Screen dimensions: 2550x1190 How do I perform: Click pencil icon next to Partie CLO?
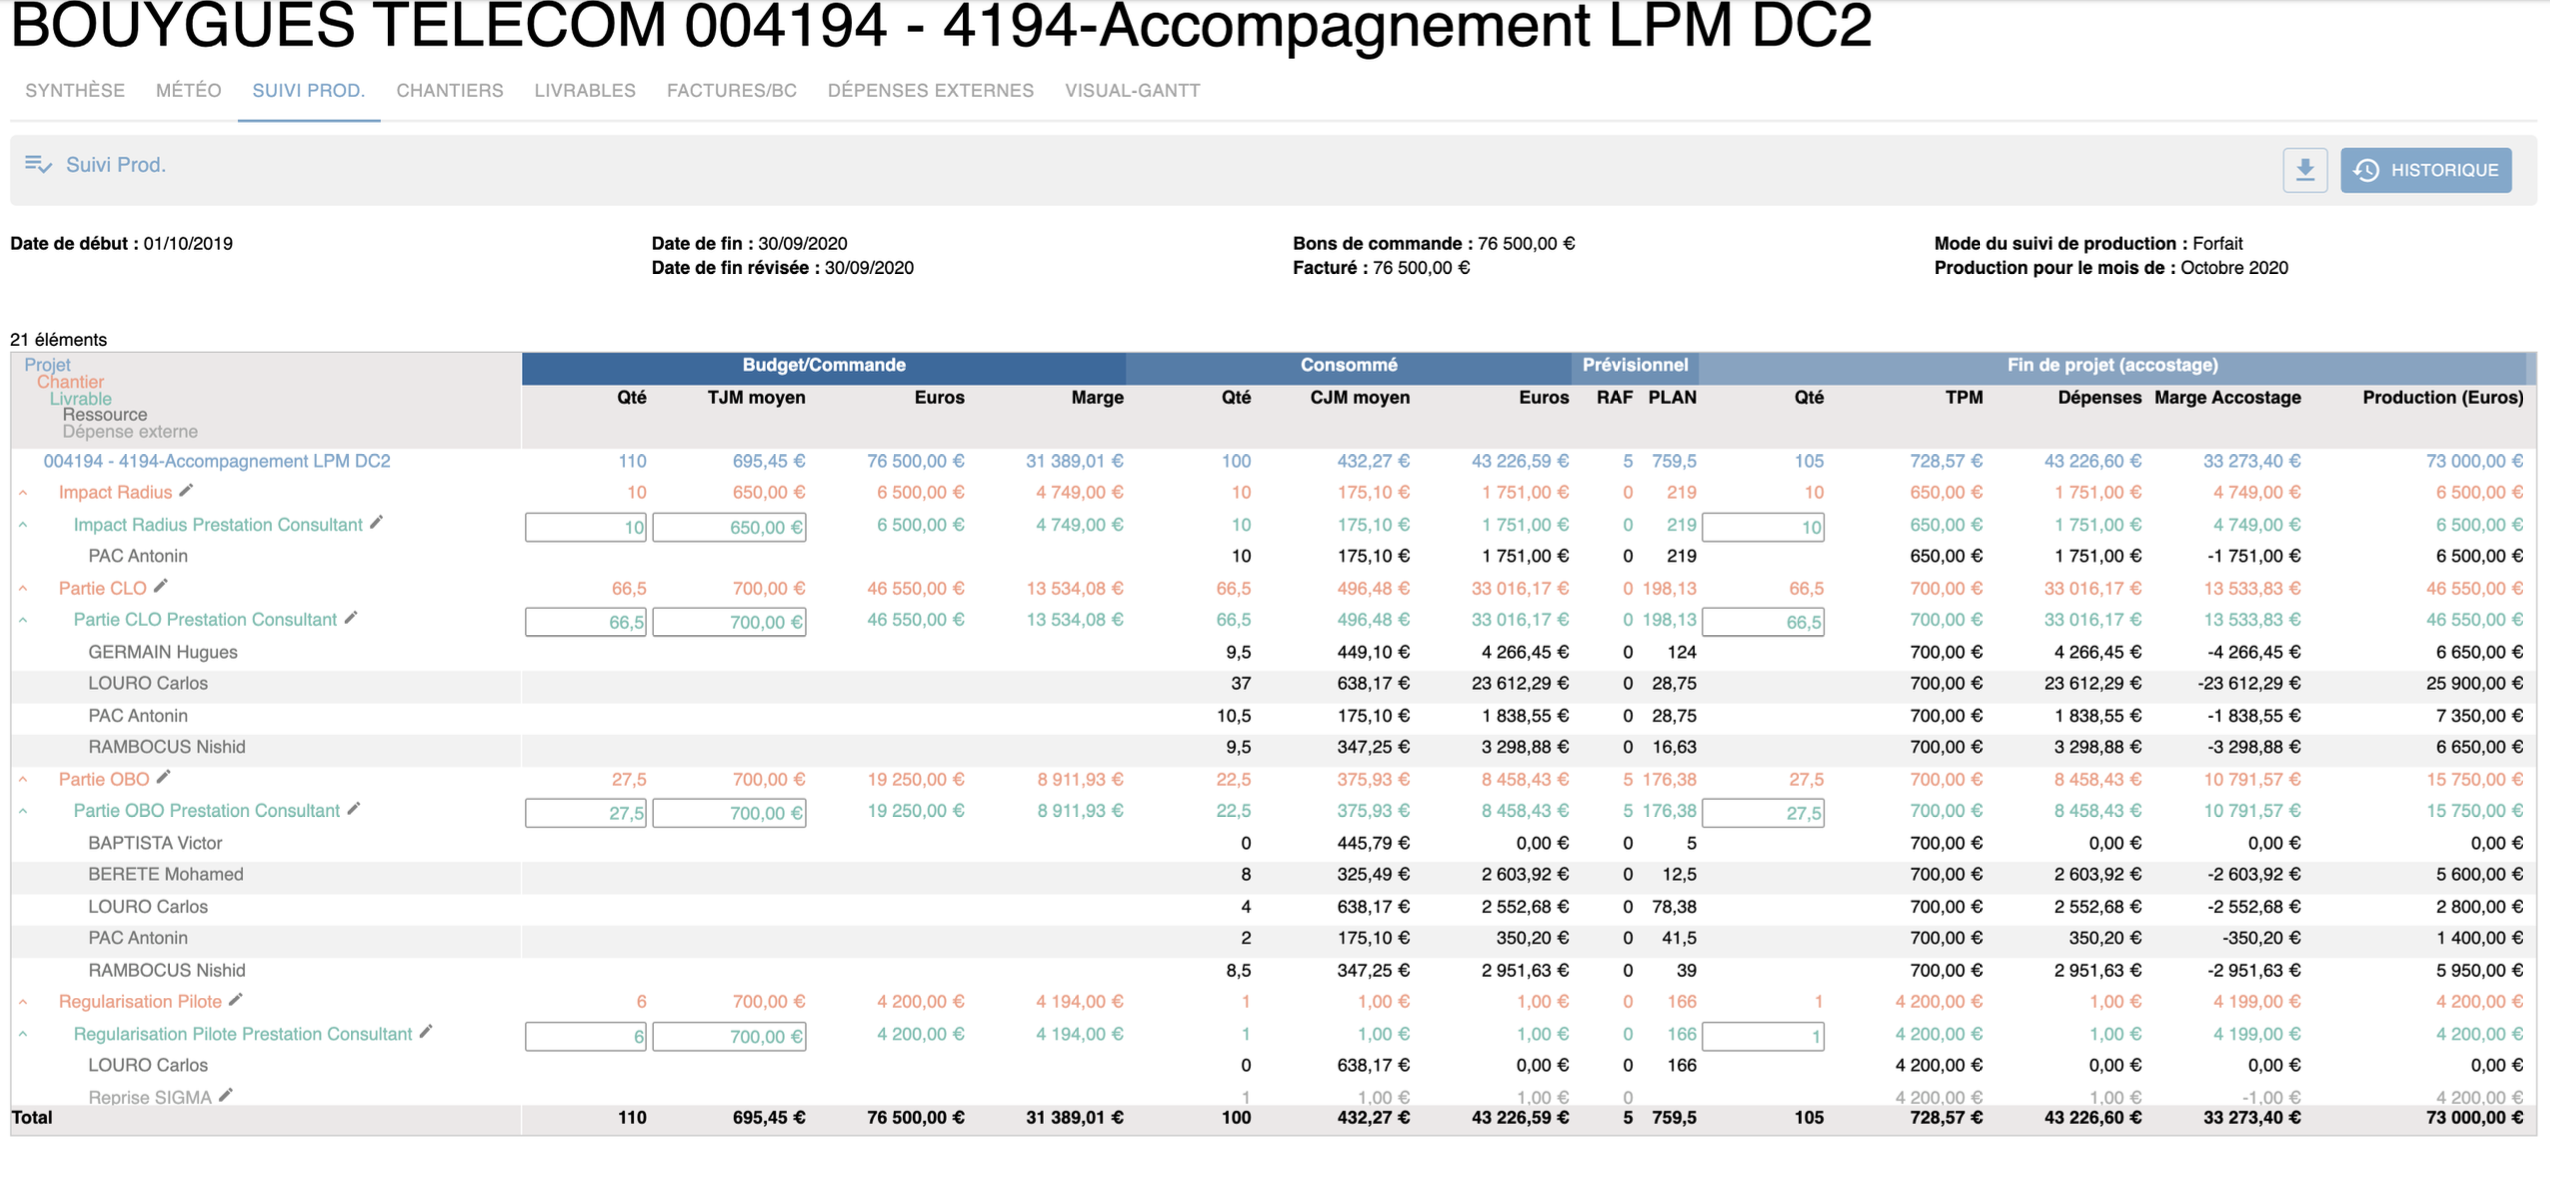[x=161, y=586]
